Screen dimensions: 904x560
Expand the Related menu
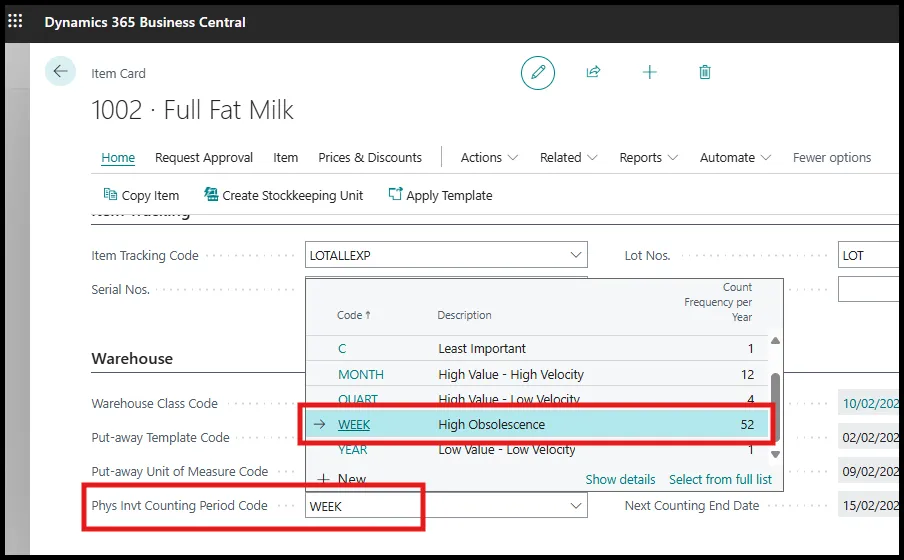click(x=568, y=157)
